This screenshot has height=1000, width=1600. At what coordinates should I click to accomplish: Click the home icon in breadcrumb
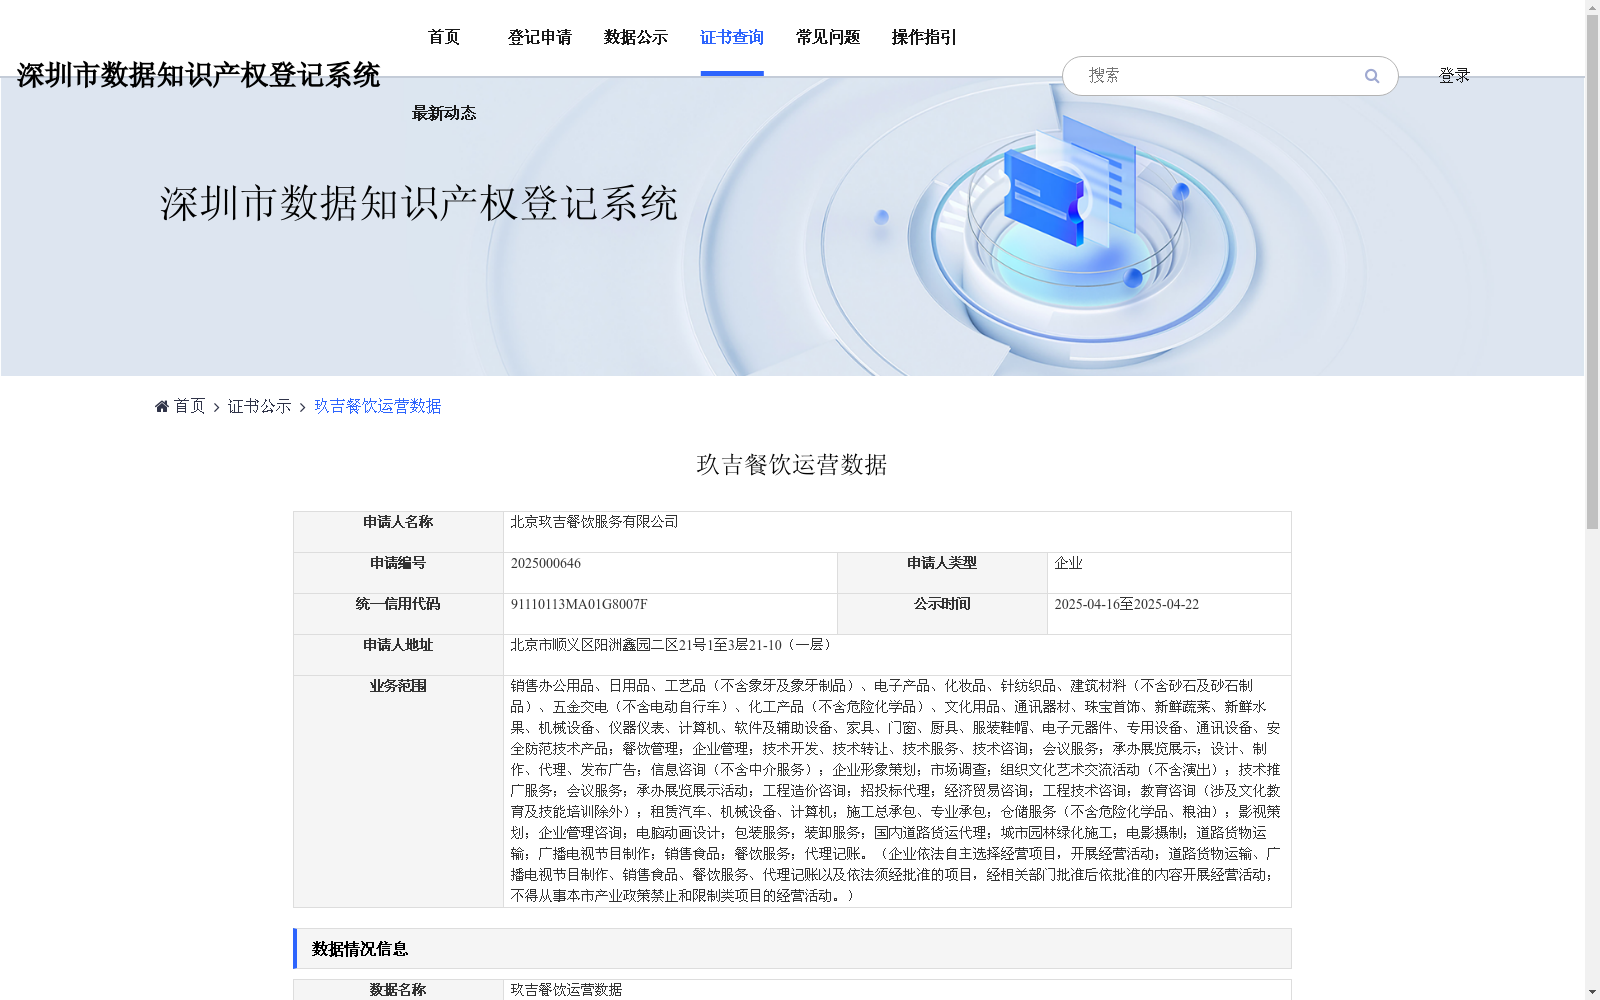(162, 406)
